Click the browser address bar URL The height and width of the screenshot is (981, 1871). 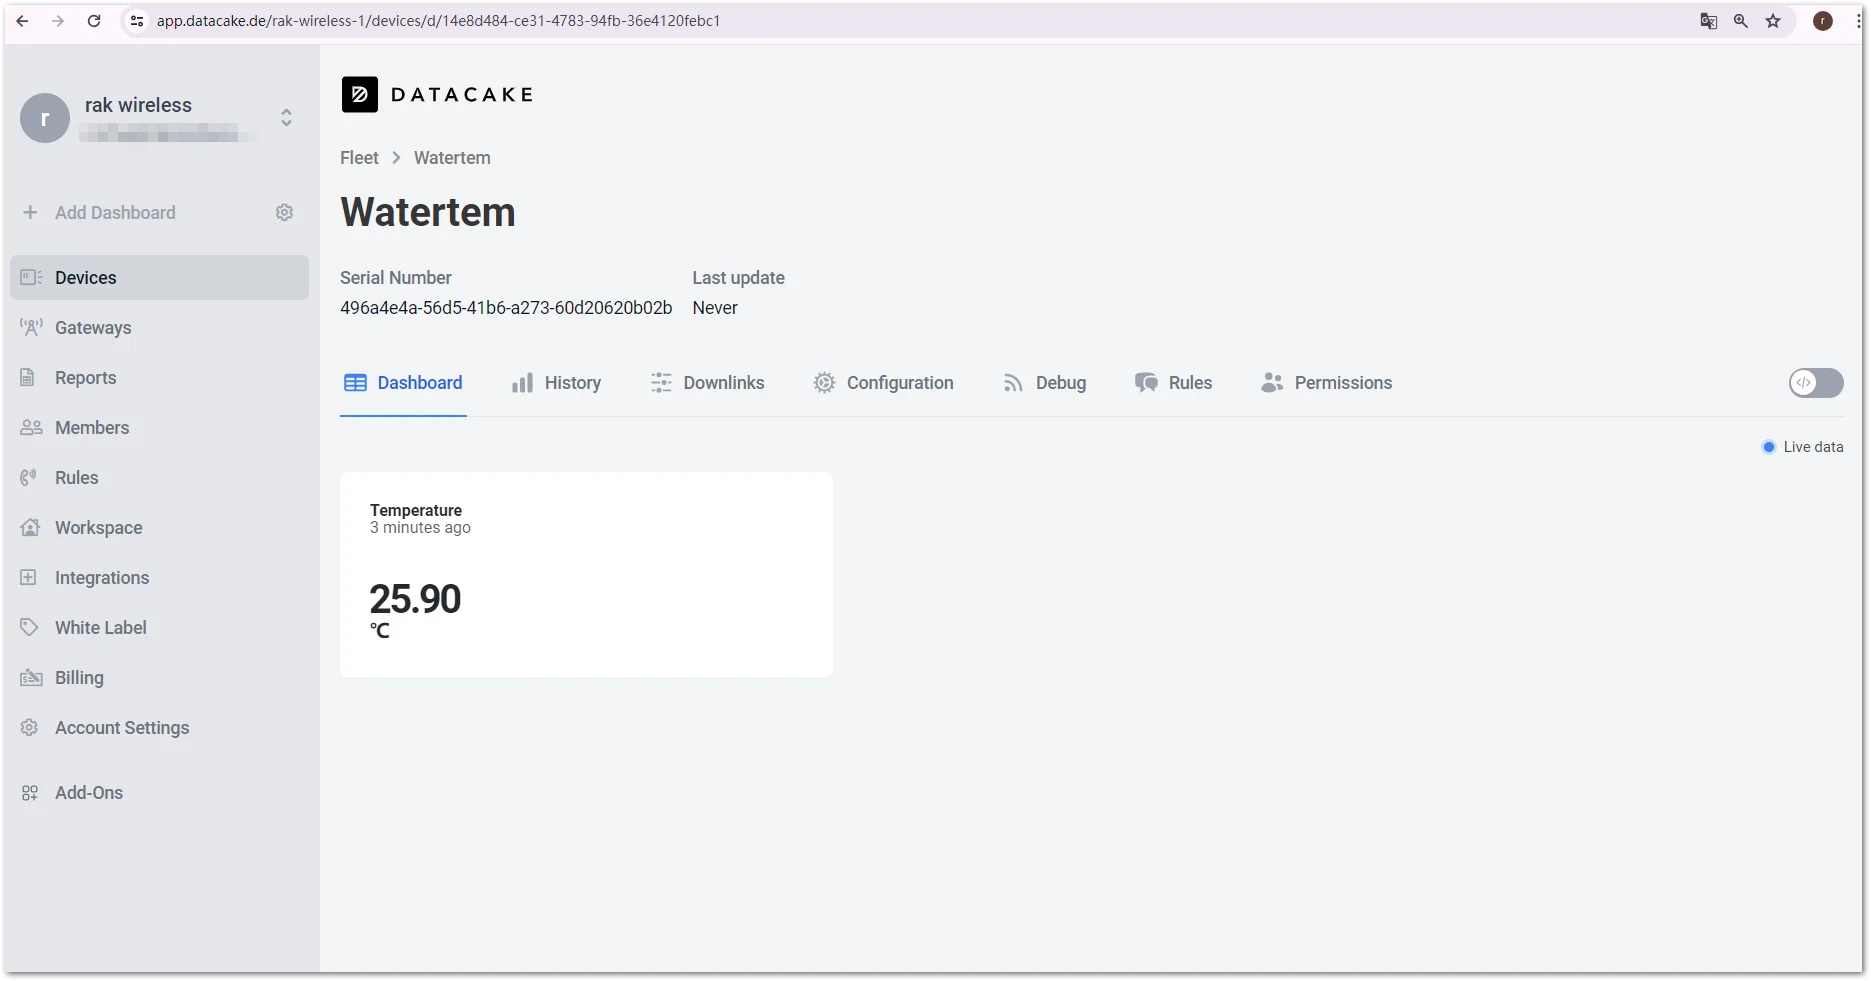(x=438, y=21)
